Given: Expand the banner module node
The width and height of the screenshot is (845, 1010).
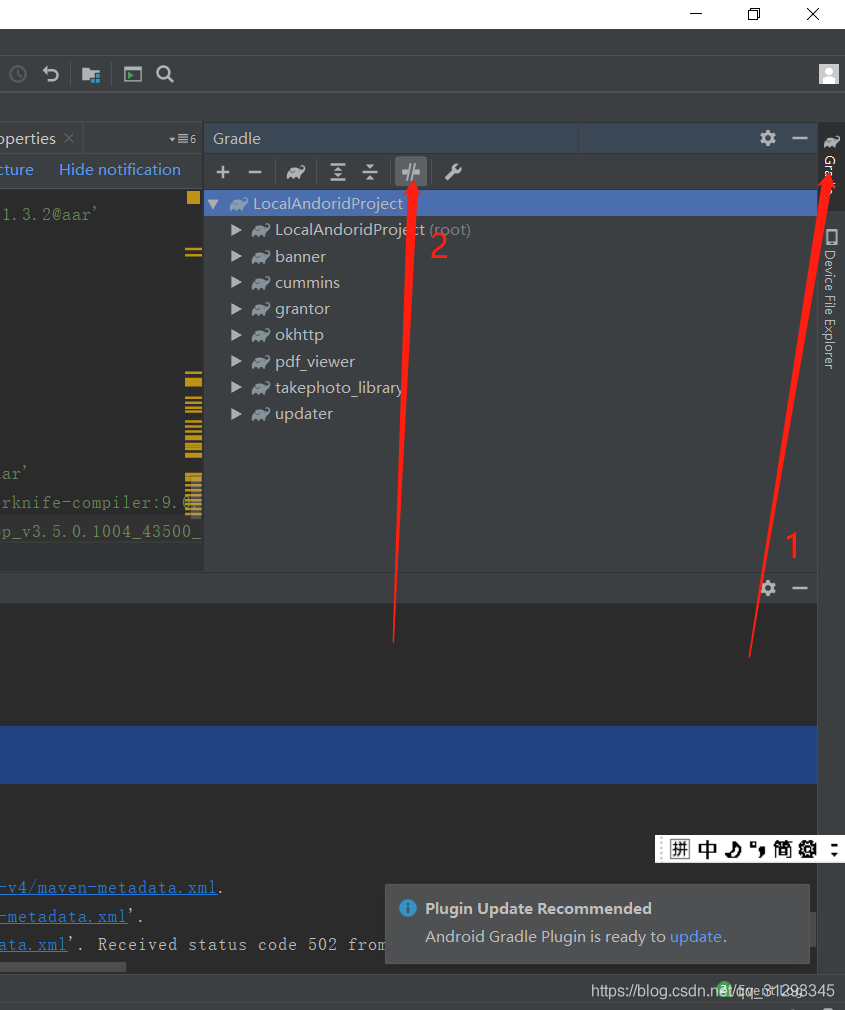Looking at the screenshot, I should pos(236,256).
